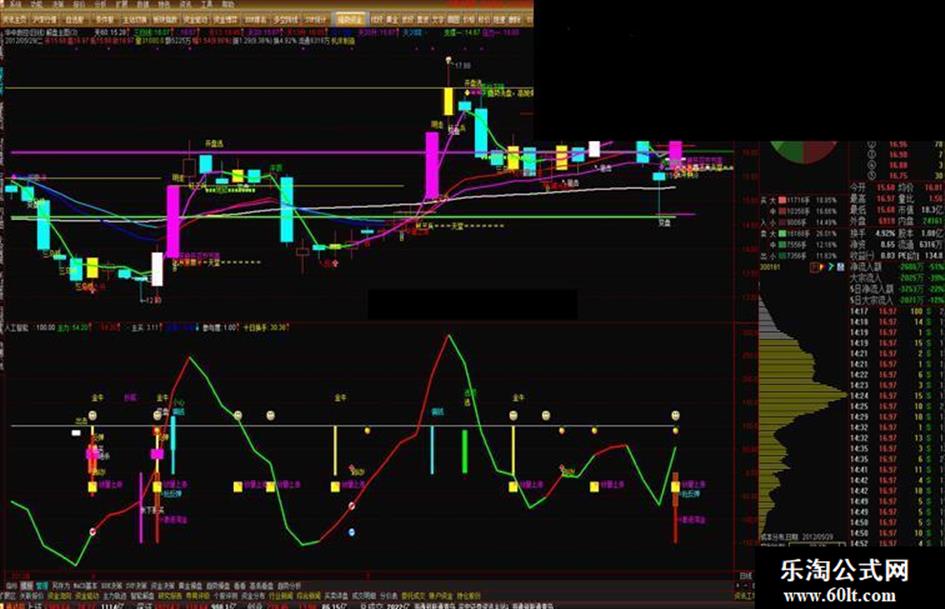
Task: Click the 参与度 1.00 indicator value
Action: [x=220, y=327]
